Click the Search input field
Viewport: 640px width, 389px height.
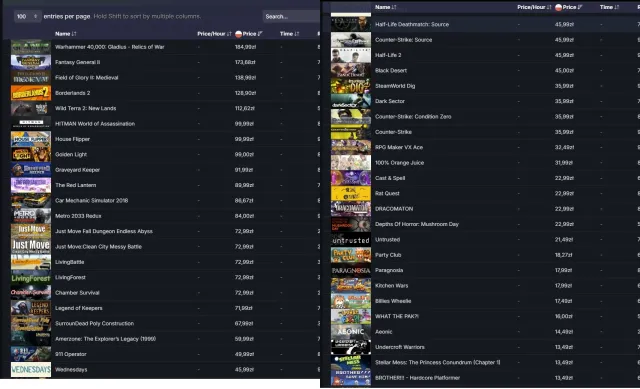(291, 16)
